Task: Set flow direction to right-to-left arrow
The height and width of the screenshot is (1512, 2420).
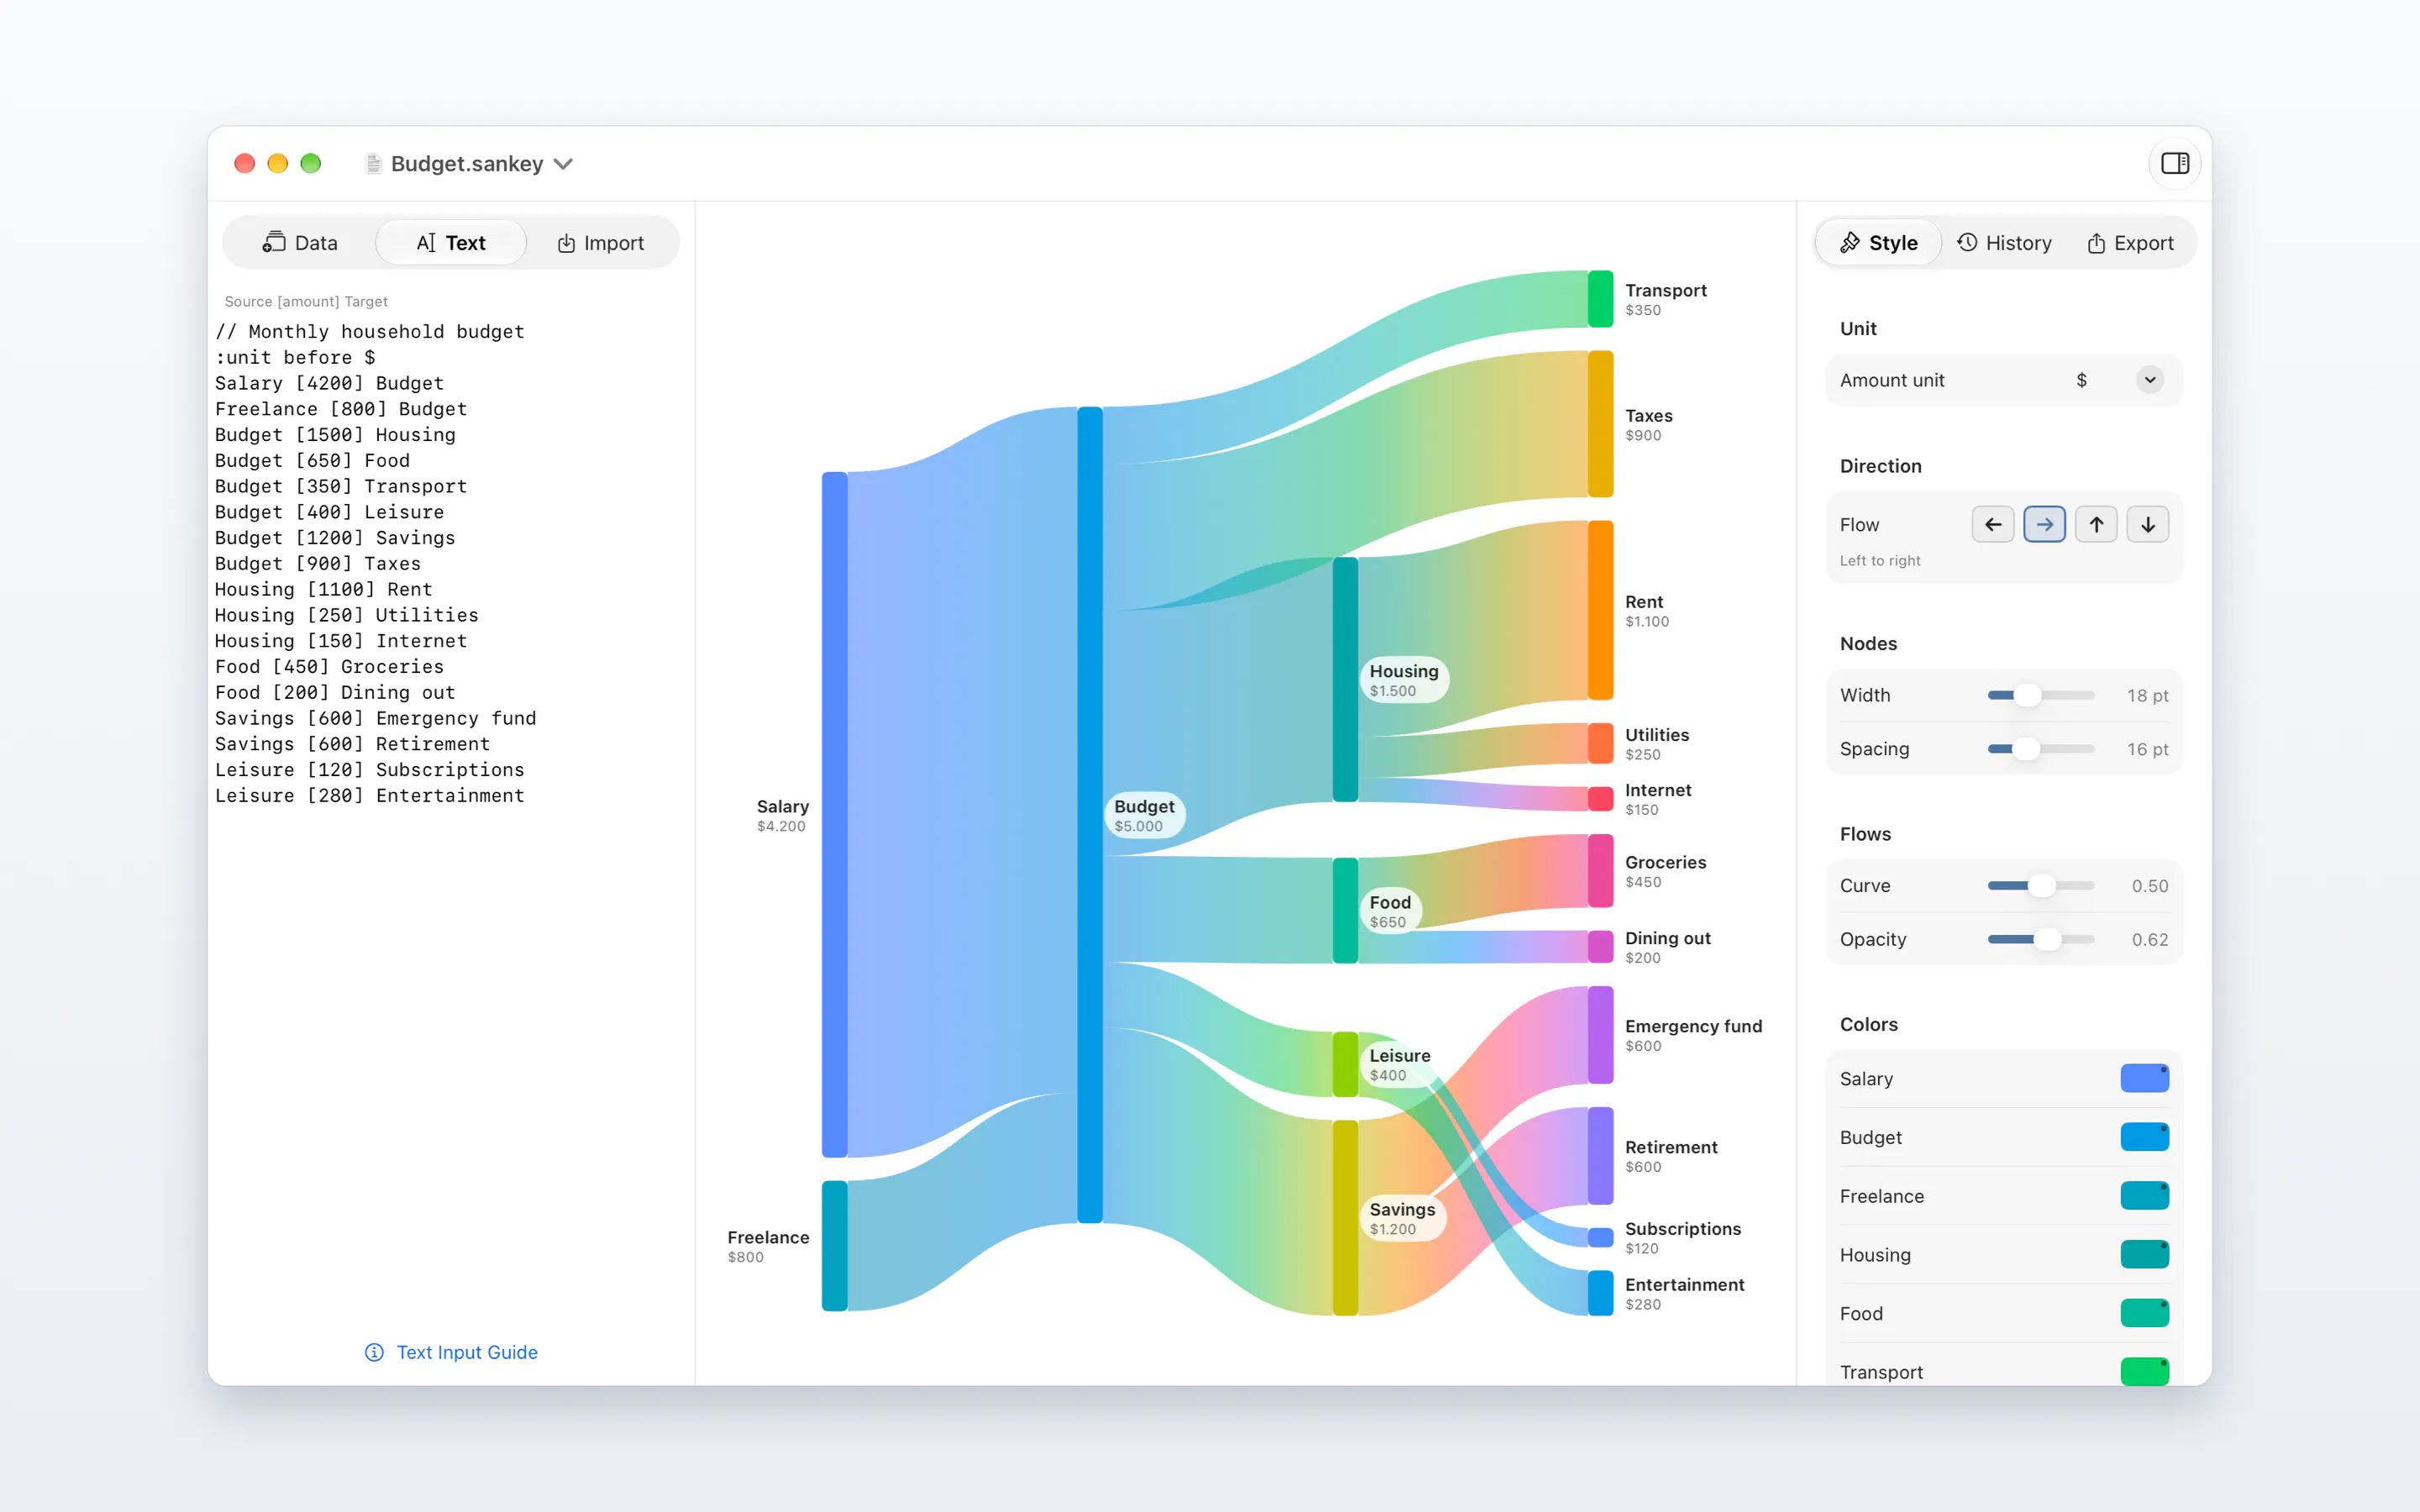Action: tap(1993, 524)
